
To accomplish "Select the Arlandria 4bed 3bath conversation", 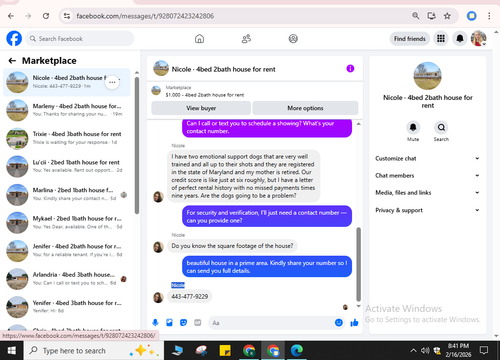I will pos(67,279).
